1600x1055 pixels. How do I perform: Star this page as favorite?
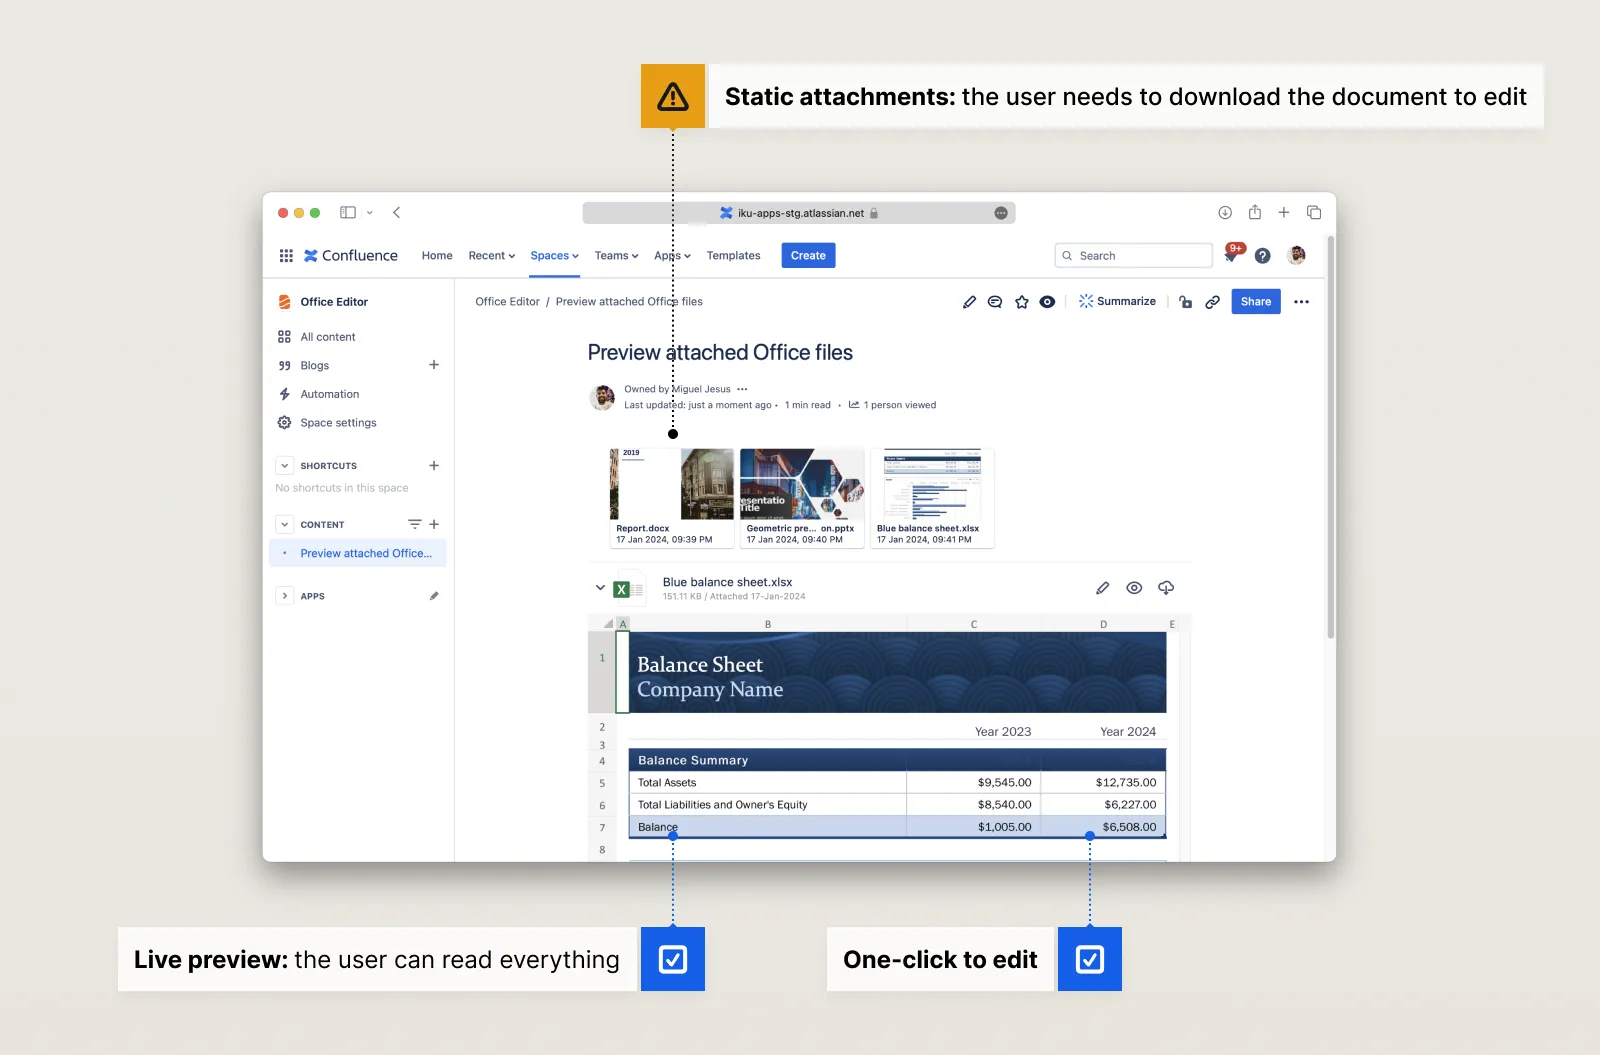pyautogui.click(x=1022, y=302)
